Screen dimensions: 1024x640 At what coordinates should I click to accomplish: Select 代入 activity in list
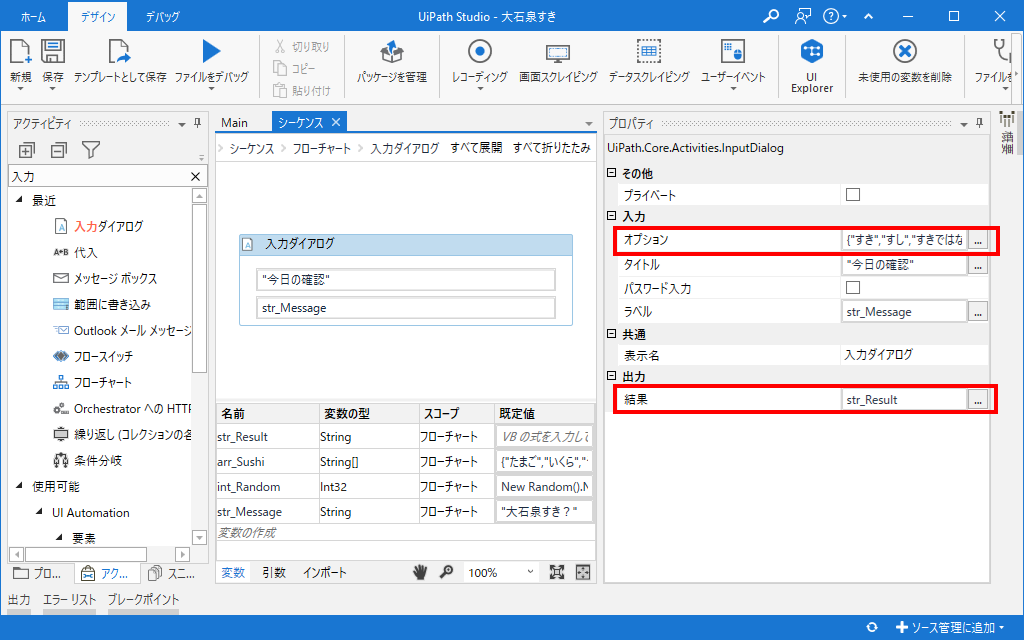pos(74,252)
